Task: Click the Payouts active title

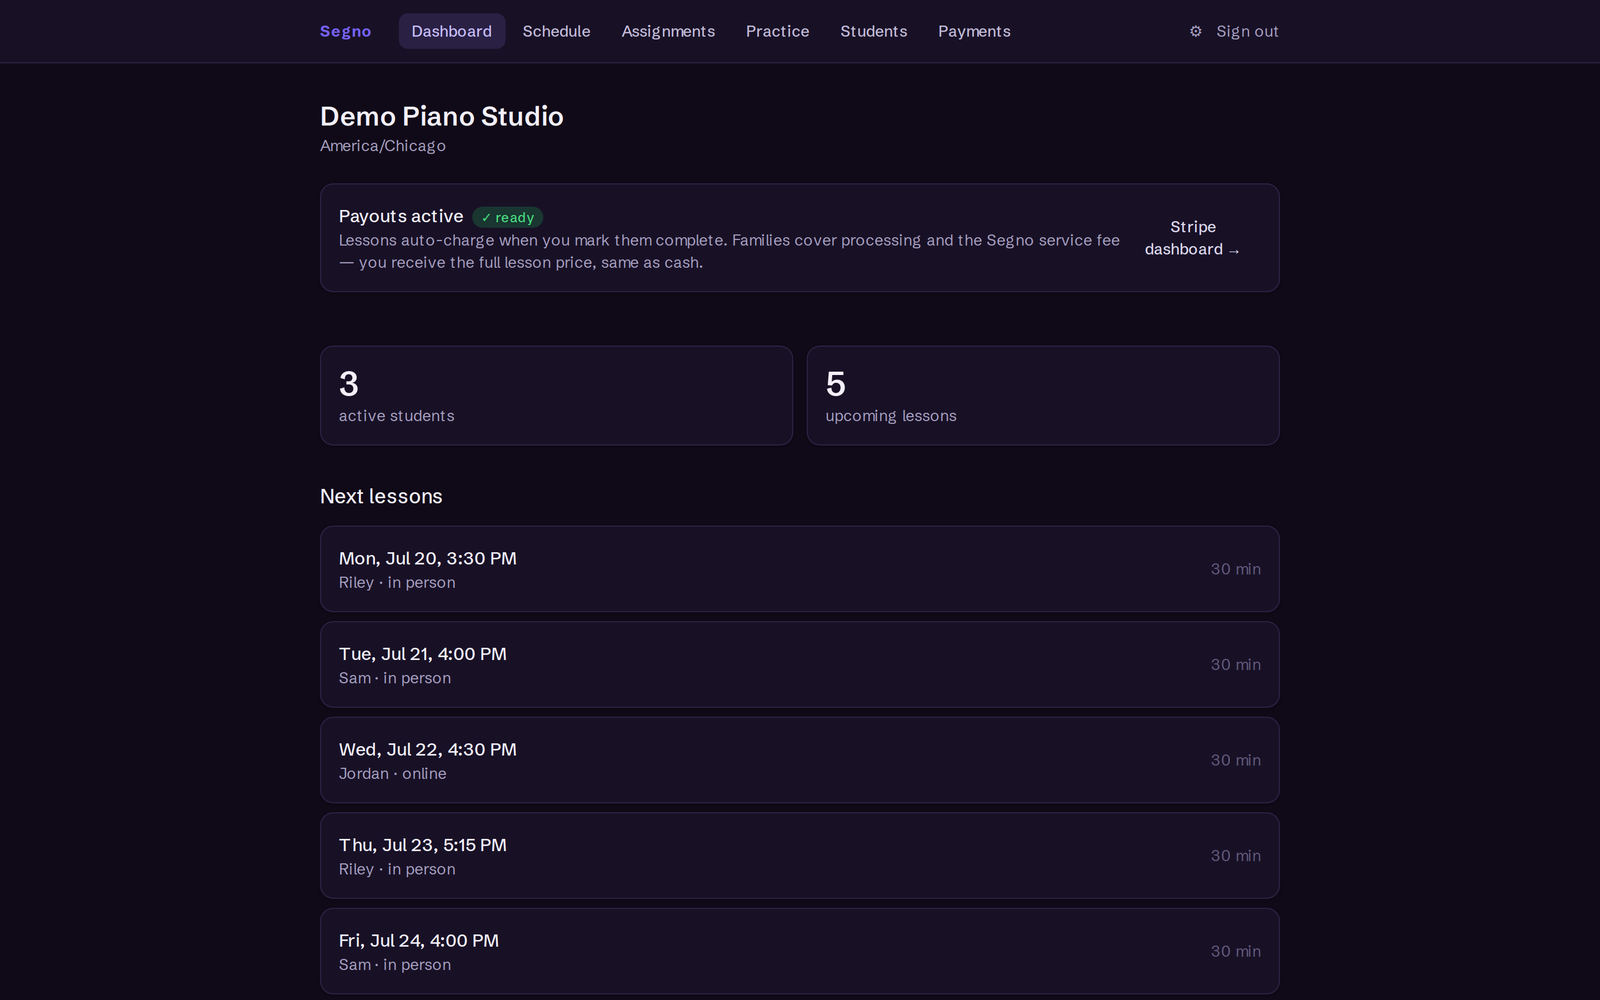Action: tap(401, 216)
